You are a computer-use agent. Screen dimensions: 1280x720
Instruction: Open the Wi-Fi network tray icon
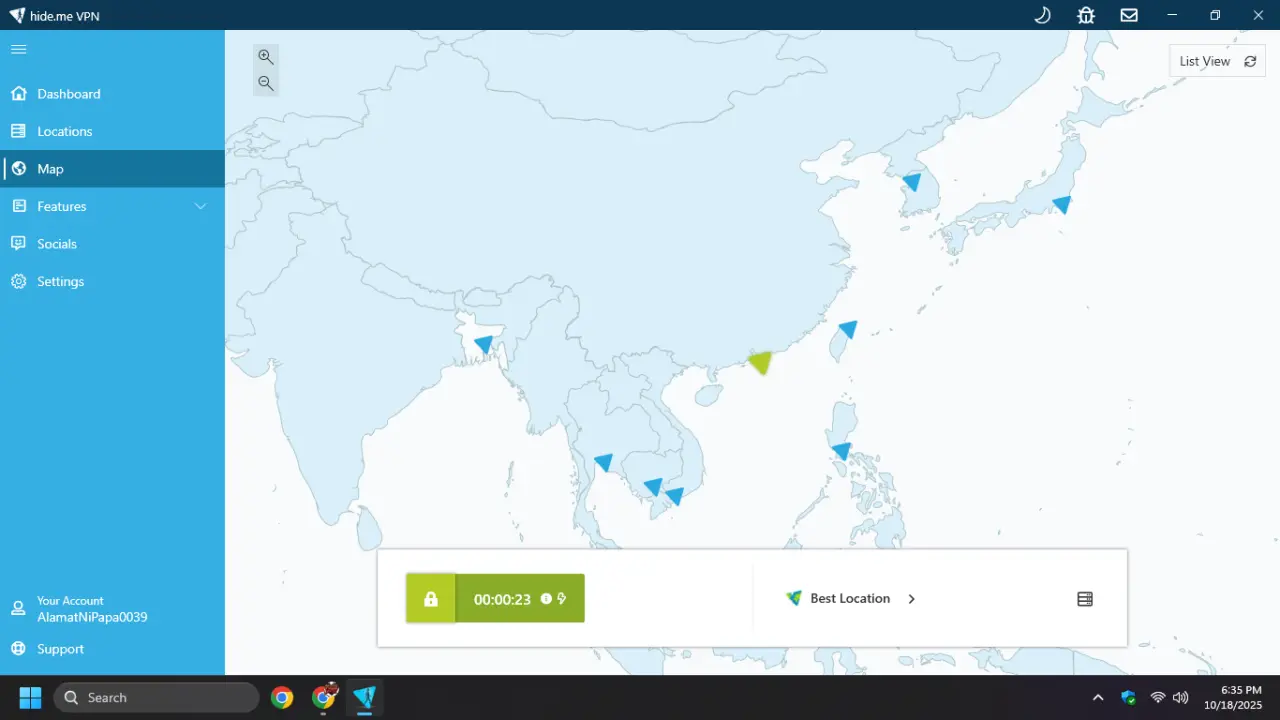(x=1158, y=697)
